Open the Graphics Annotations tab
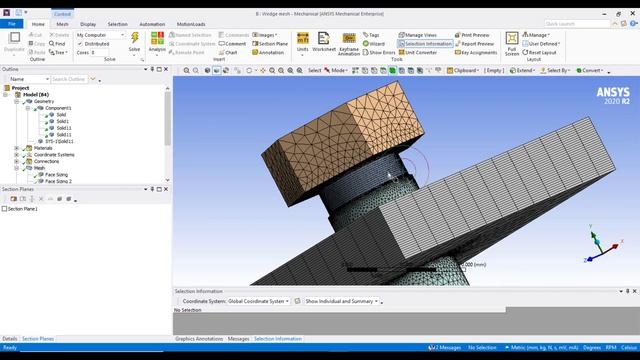Image resolution: width=640 pixels, height=360 pixels. [x=199, y=339]
